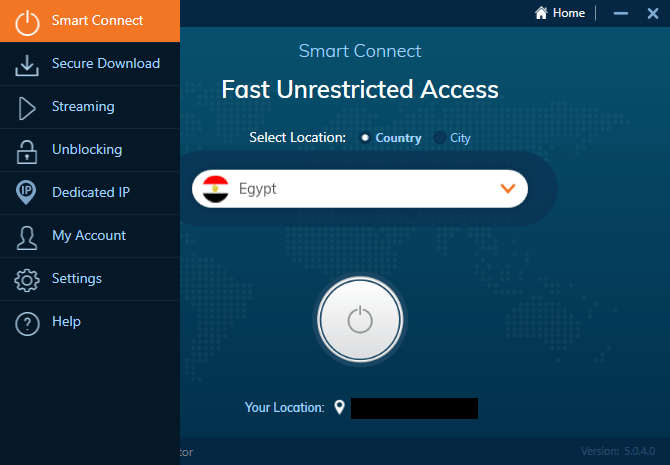Expand the location dropdown orange chevron
This screenshot has width=670, height=465.
coord(508,188)
